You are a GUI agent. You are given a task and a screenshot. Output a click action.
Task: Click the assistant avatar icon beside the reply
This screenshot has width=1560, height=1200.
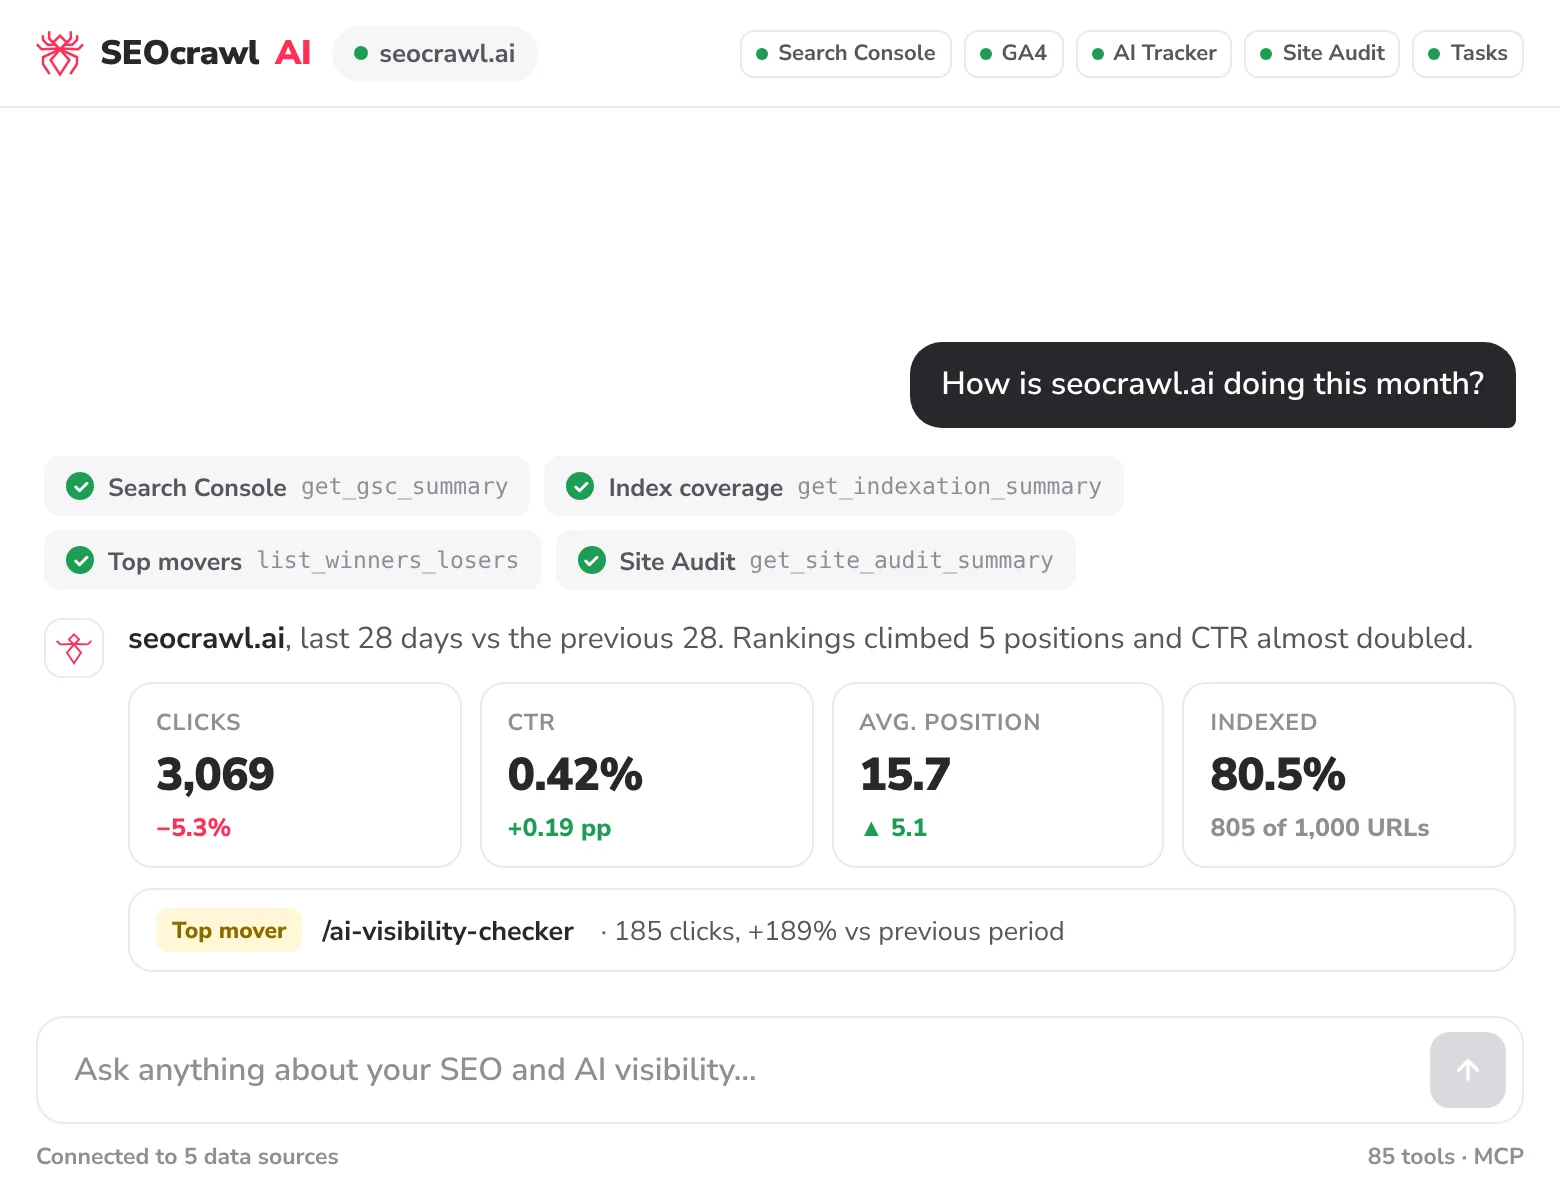(x=74, y=648)
